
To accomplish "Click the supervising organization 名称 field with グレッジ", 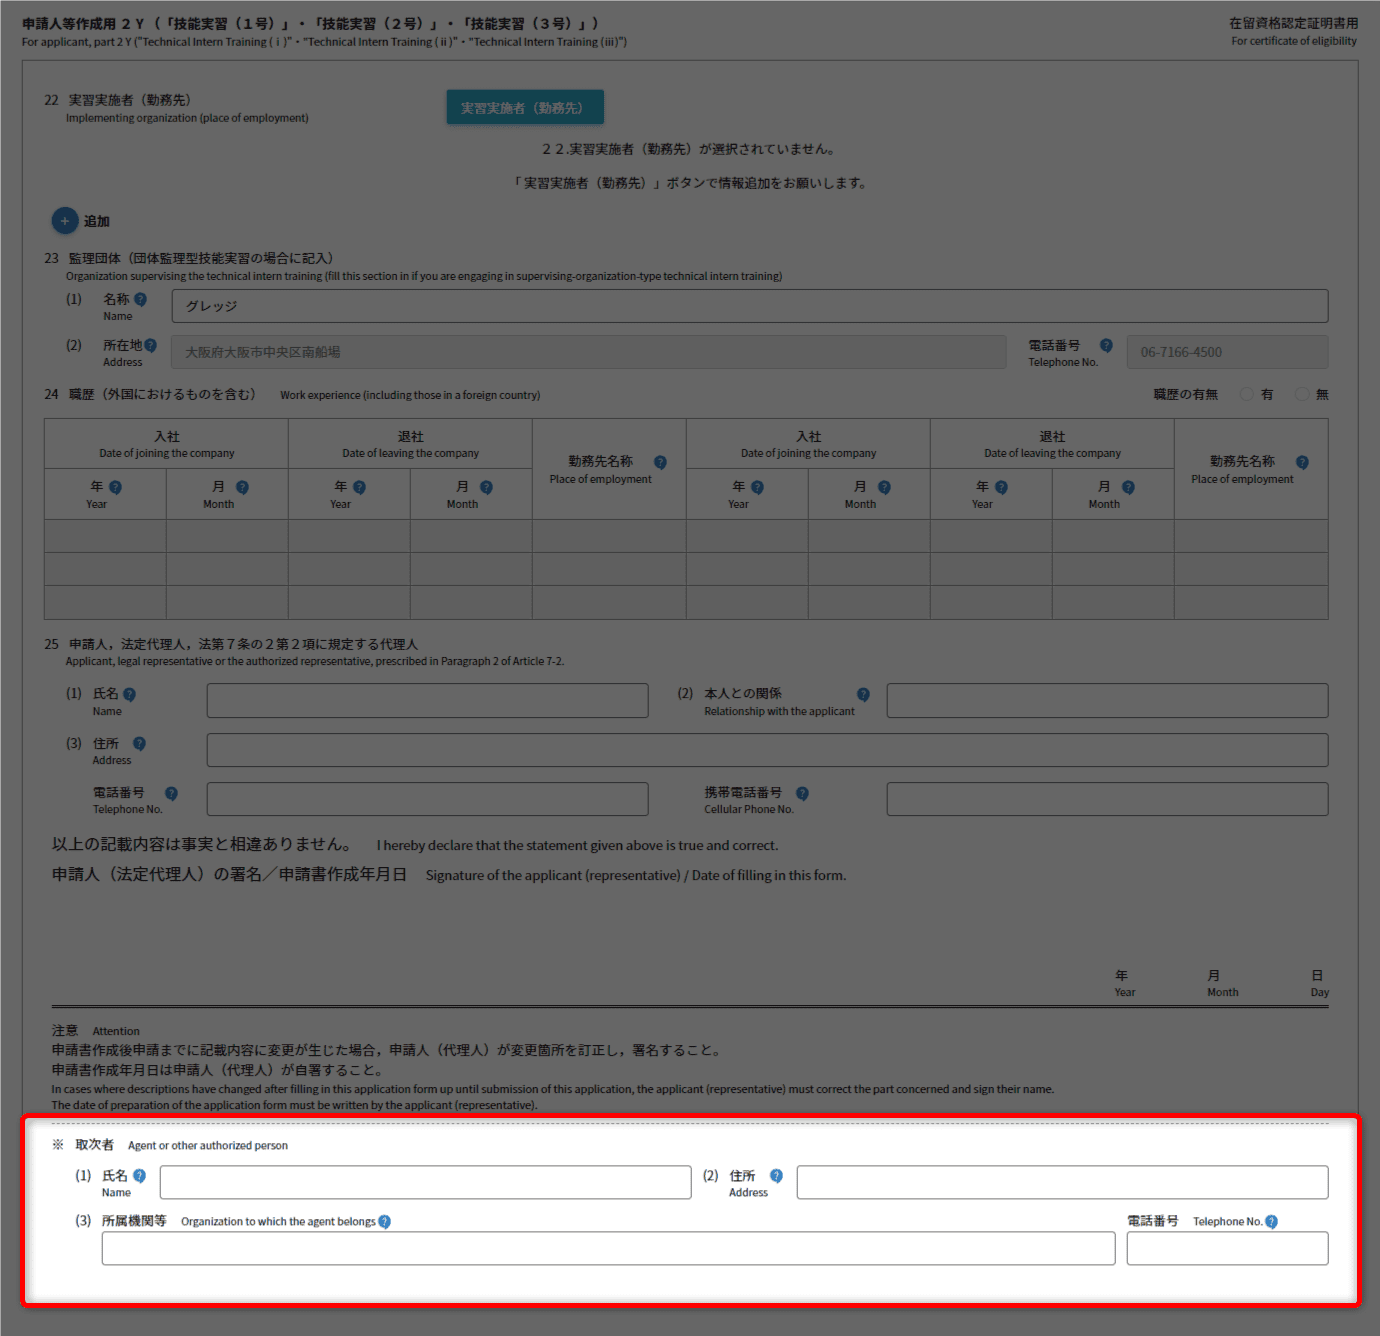I will (749, 306).
